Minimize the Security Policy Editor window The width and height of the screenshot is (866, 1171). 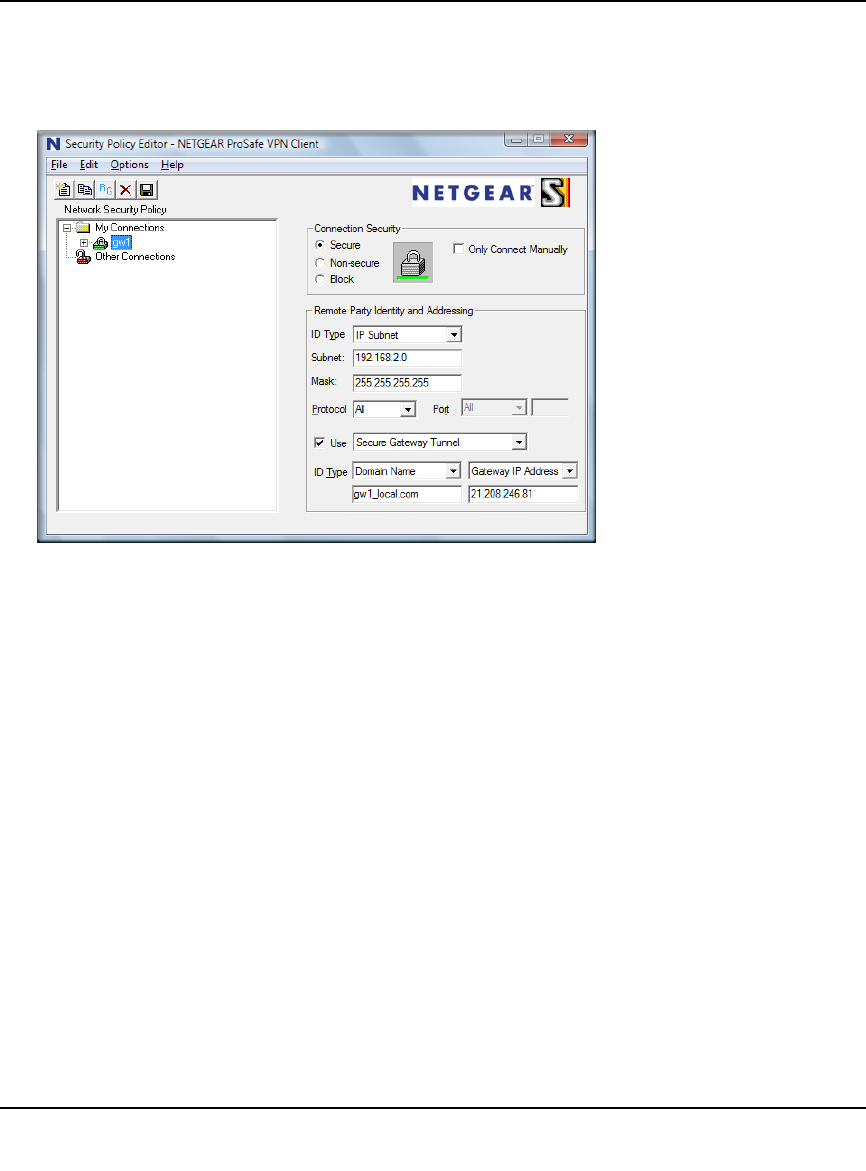pyautogui.click(x=516, y=140)
